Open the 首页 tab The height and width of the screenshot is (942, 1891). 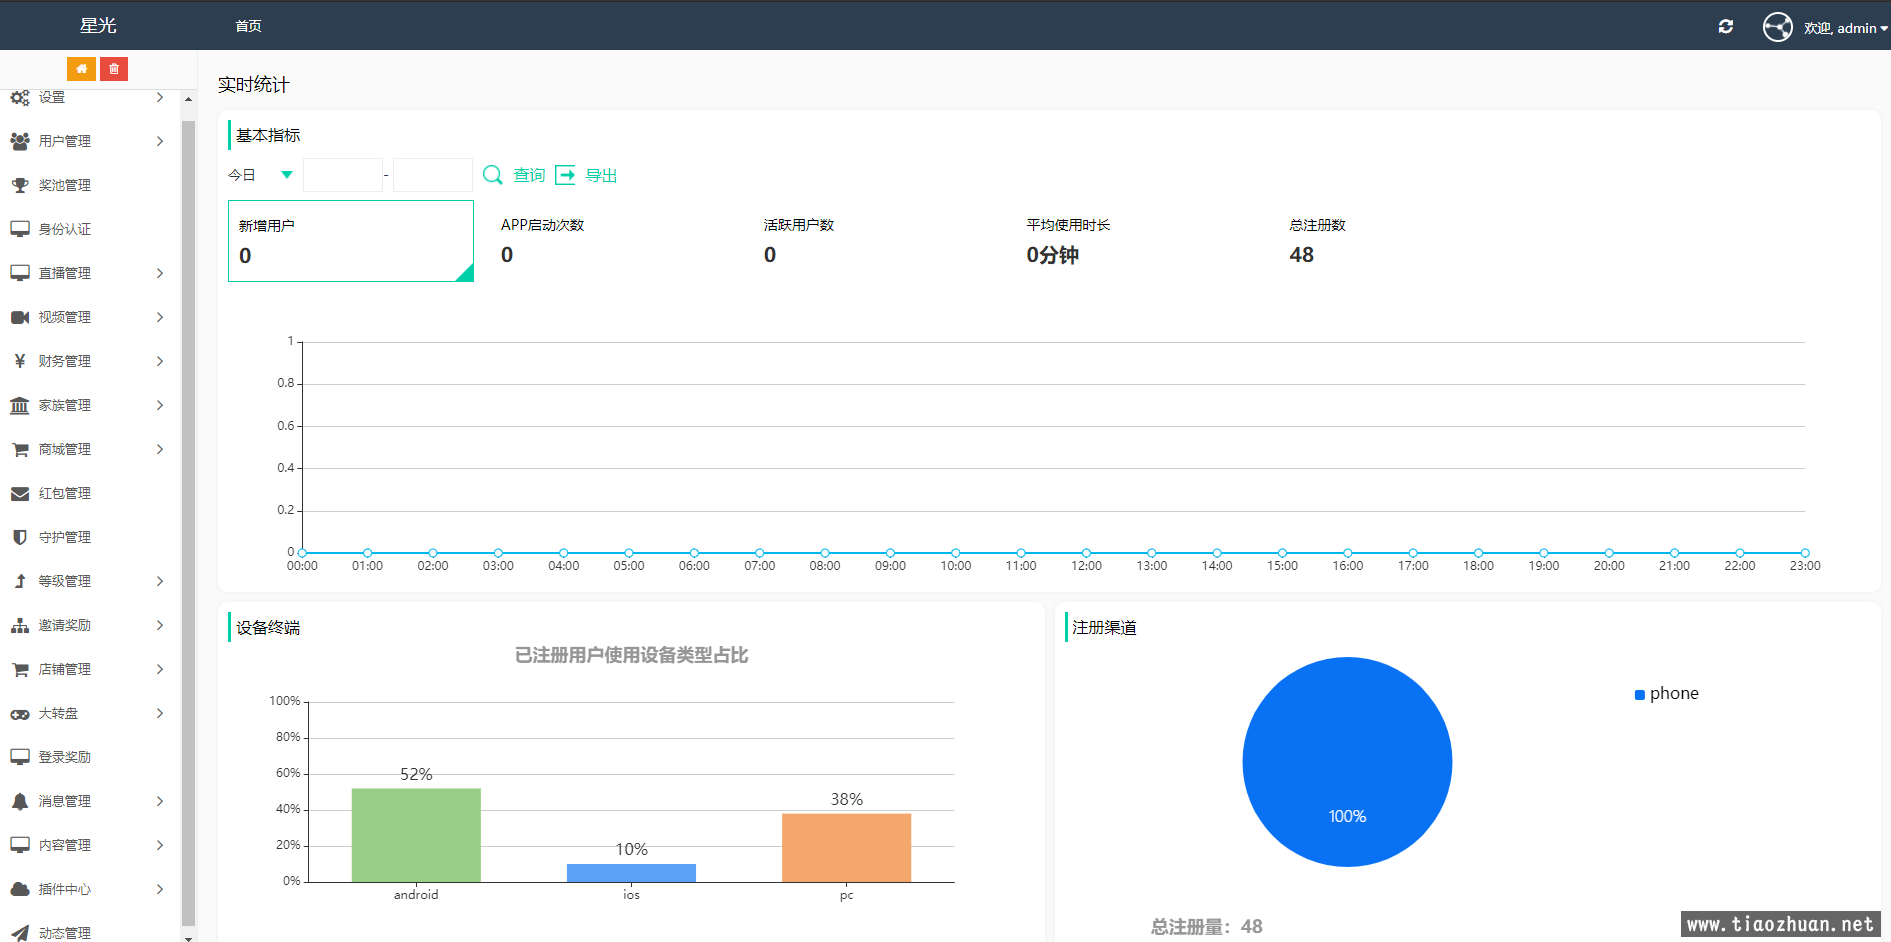[x=249, y=26]
